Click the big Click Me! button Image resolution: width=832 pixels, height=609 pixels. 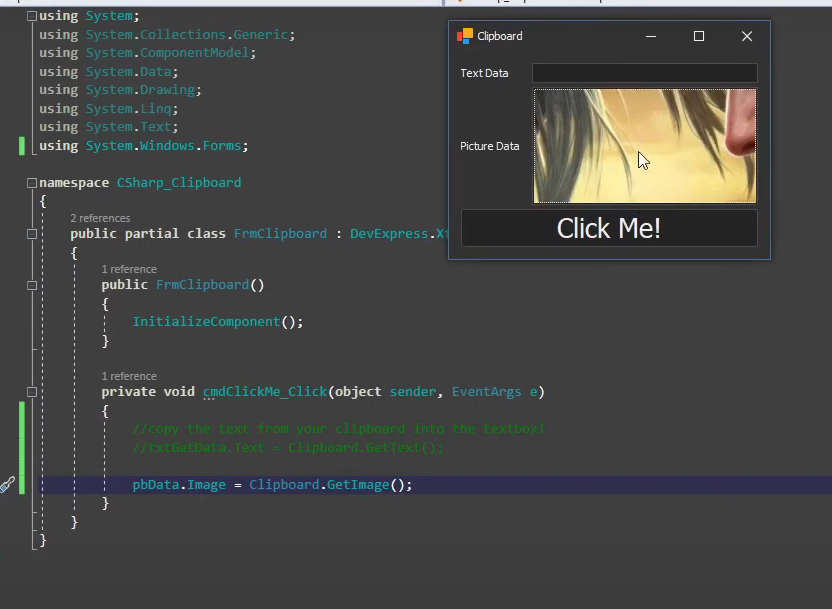click(609, 228)
